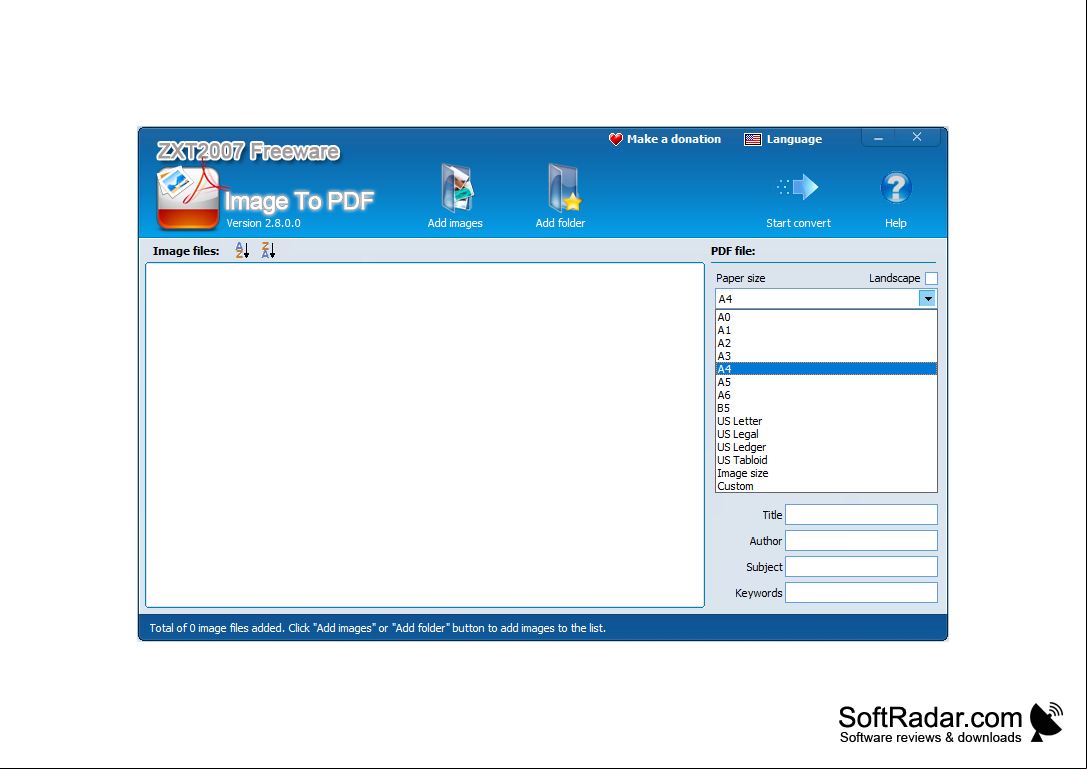
Task: Click status bar text 'Total of 0 image files added'
Action: click(x=217, y=628)
